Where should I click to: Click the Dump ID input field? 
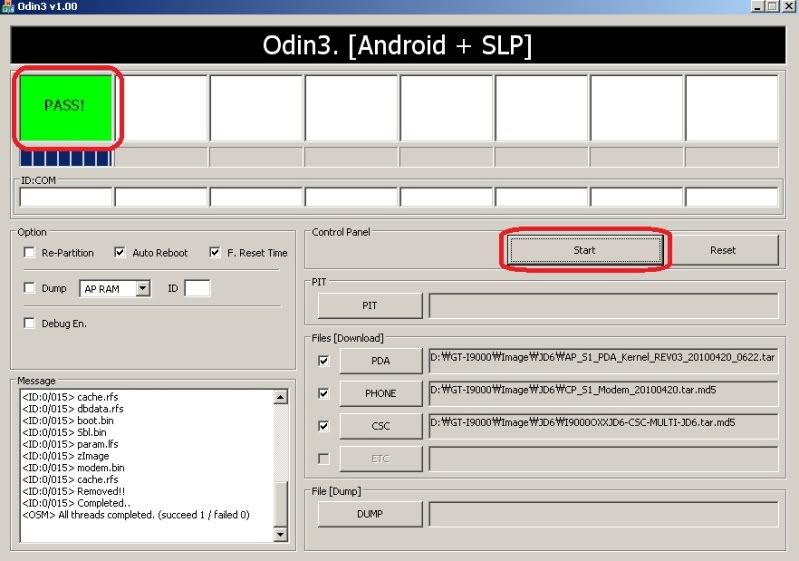click(x=197, y=288)
